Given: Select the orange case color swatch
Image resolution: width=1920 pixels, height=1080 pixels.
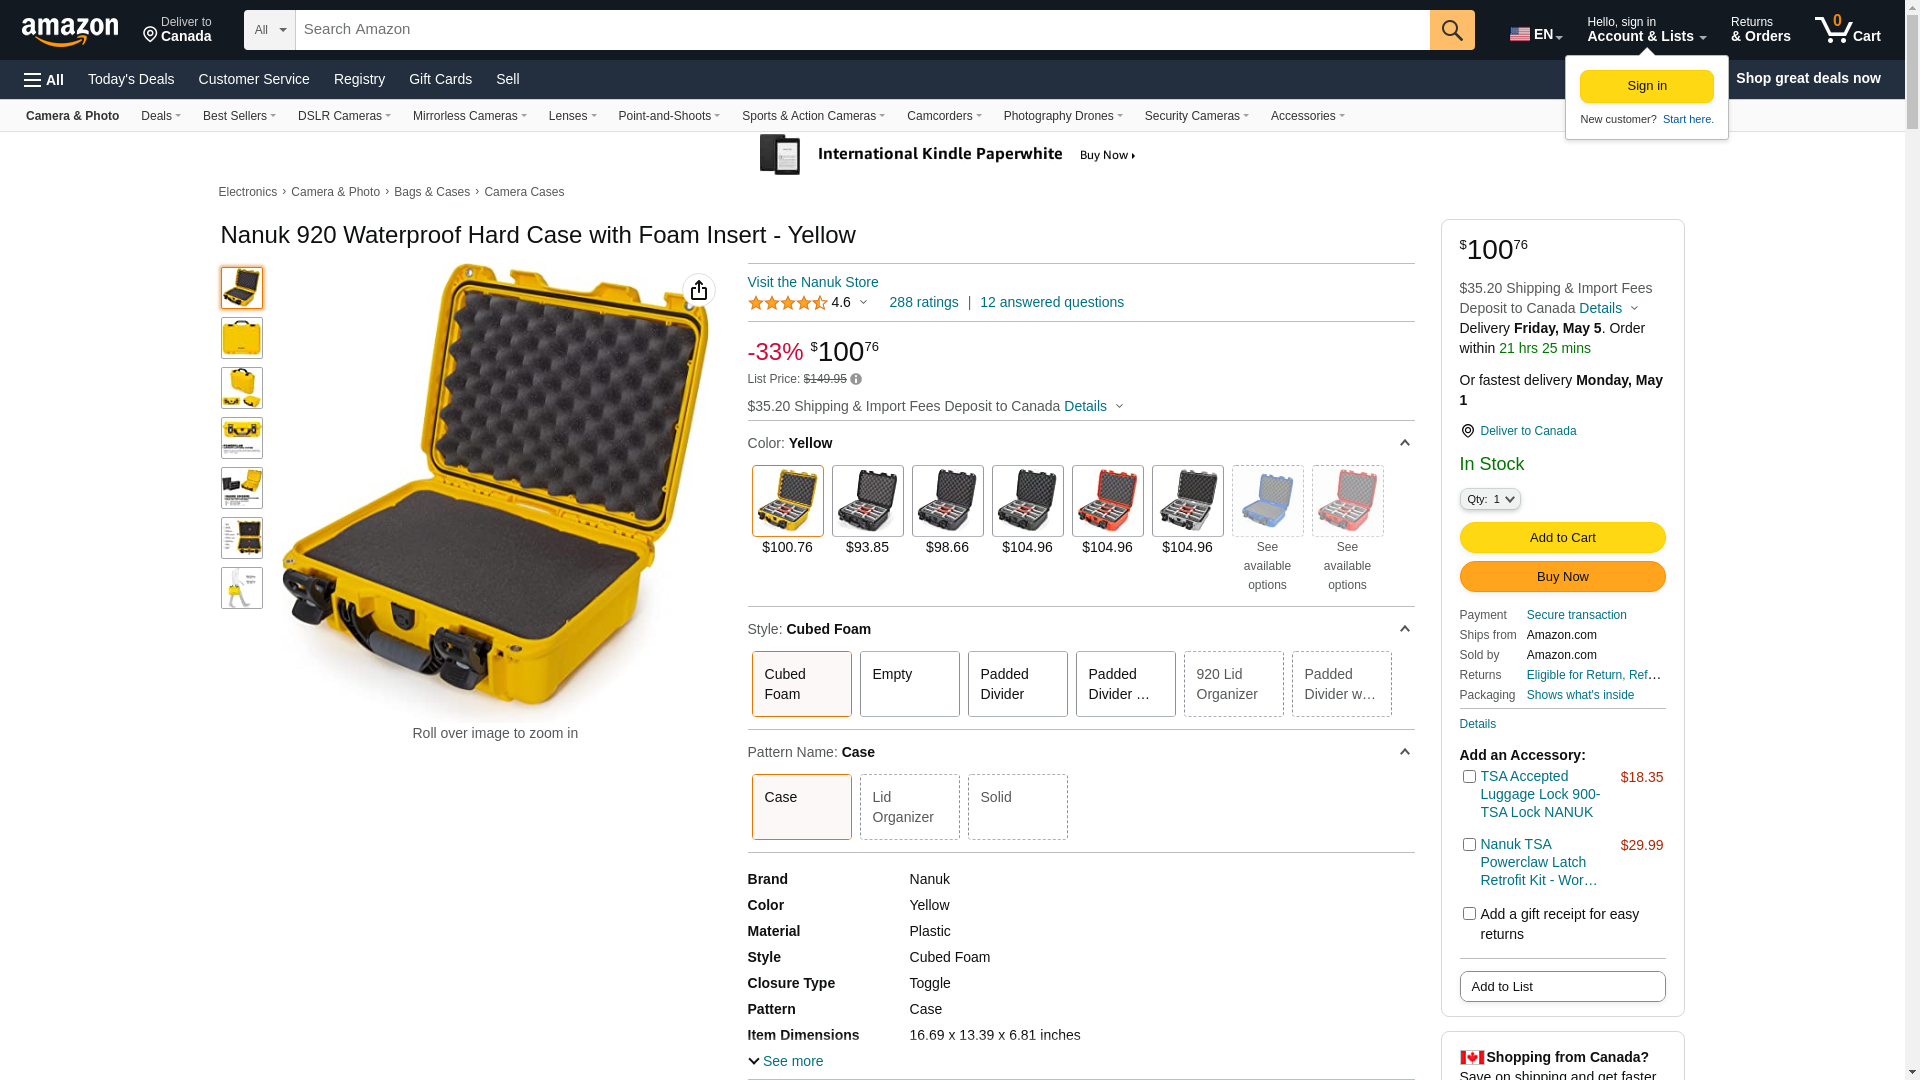Looking at the screenshot, I should (1107, 501).
